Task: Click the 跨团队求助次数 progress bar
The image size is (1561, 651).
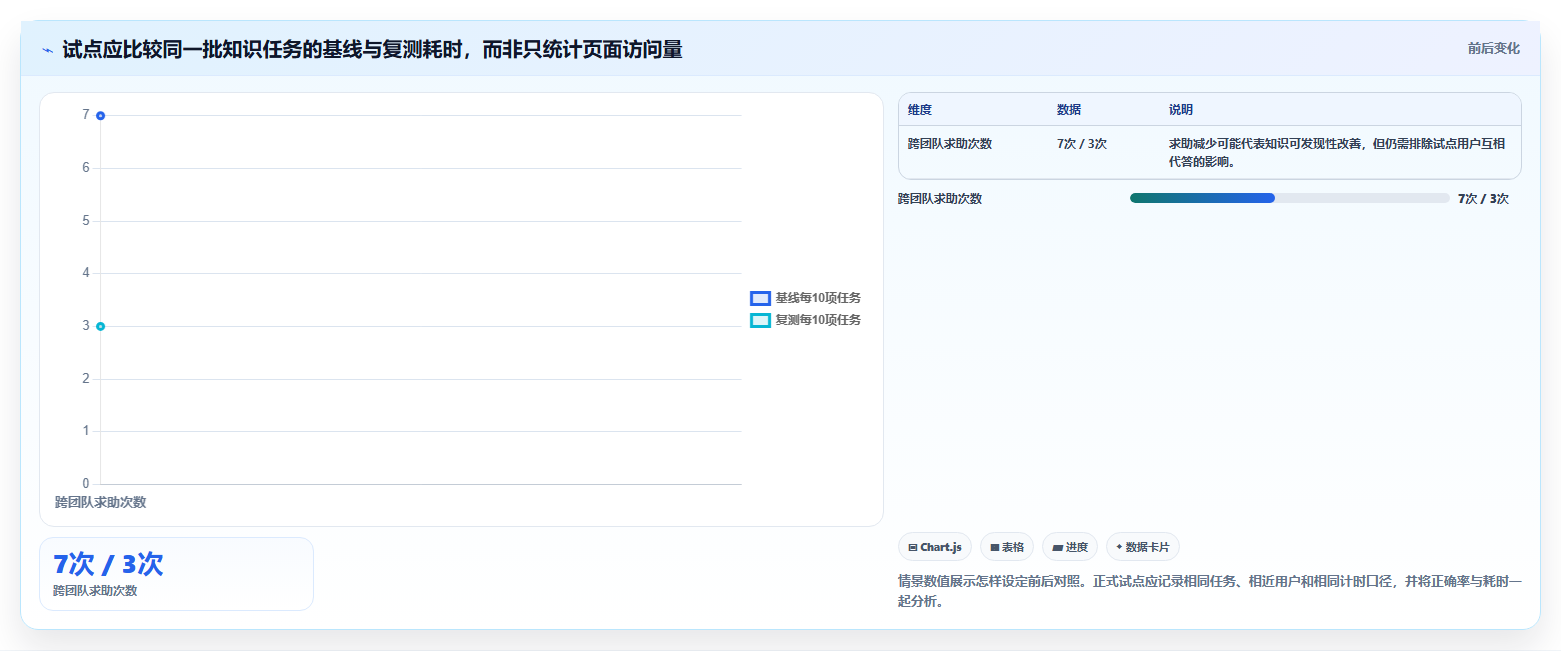Action: click(x=1289, y=198)
